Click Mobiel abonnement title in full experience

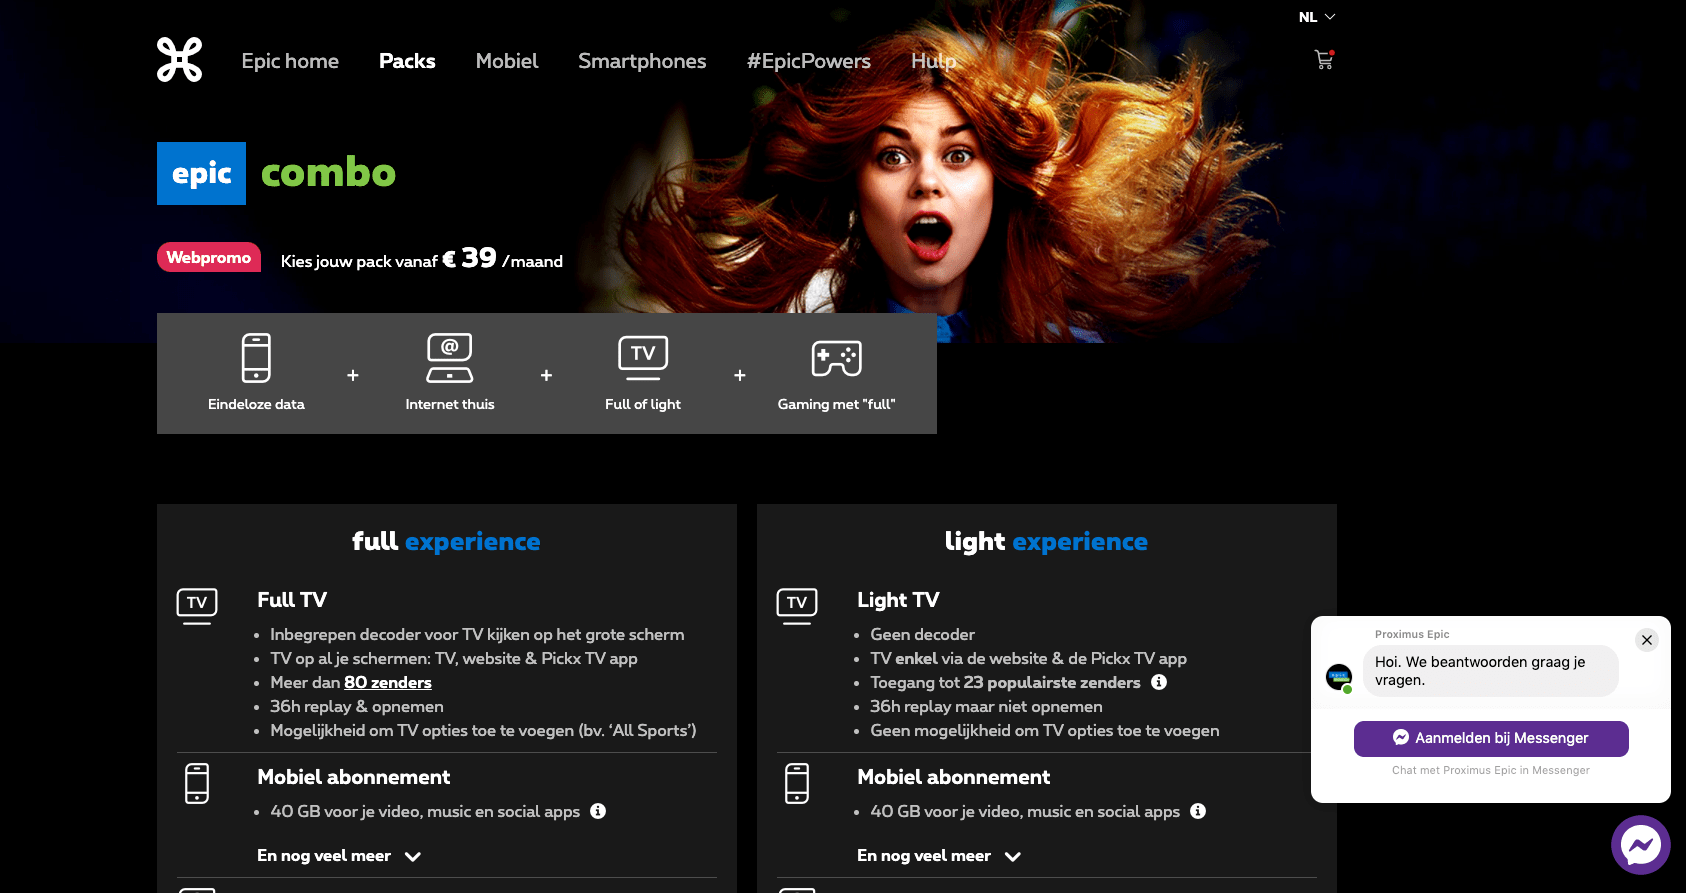pyautogui.click(x=354, y=777)
